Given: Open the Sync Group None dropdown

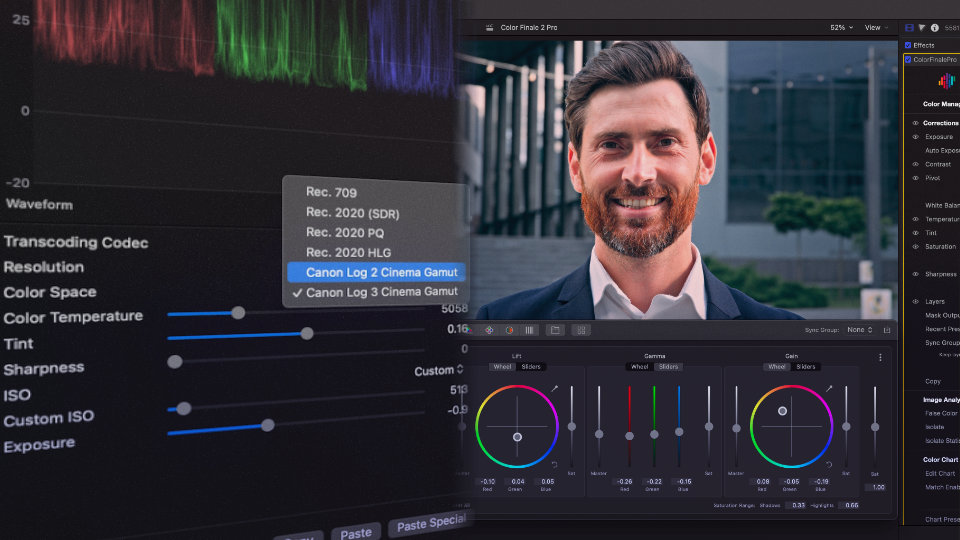Looking at the screenshot, I should [860, 330].
